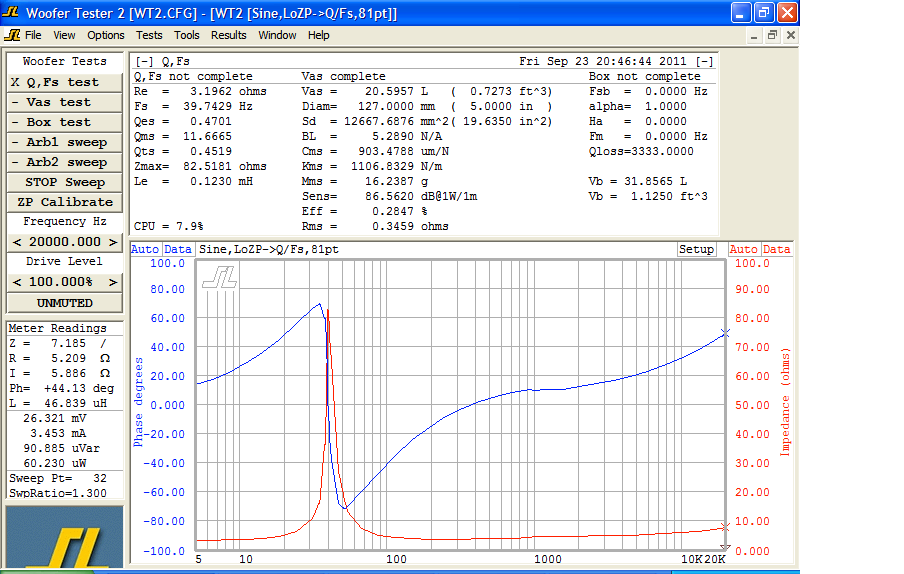Increase frequency with right arrow
Image resolution: width=904 pixels, height=574 pixels.
[x=113, y=242]
